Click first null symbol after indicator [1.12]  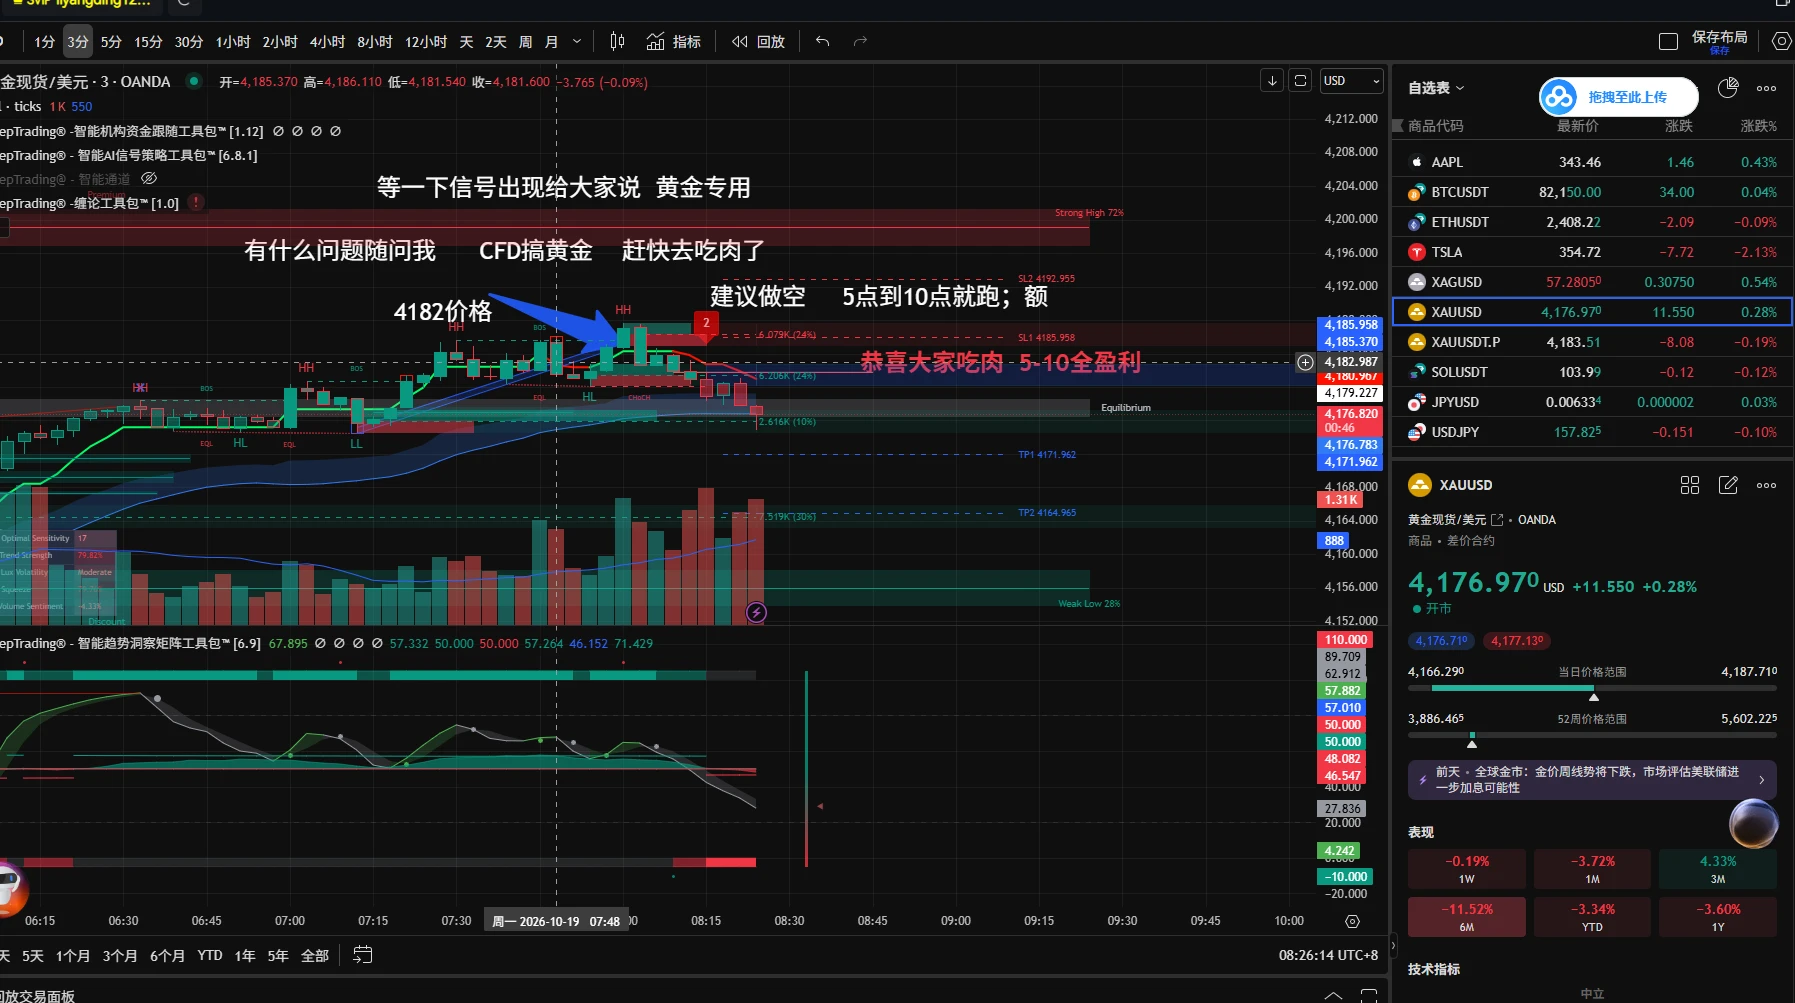(278, 131)
